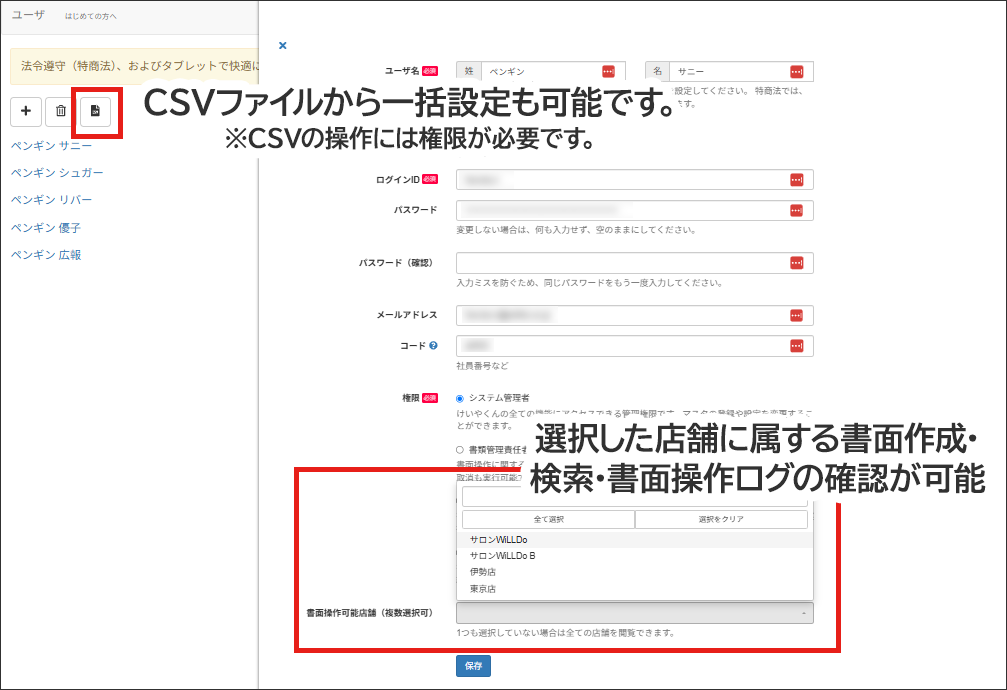Select the trash icon to delete a user
The height and width of the screenshot is (690, 1007).
click(59, 112)
